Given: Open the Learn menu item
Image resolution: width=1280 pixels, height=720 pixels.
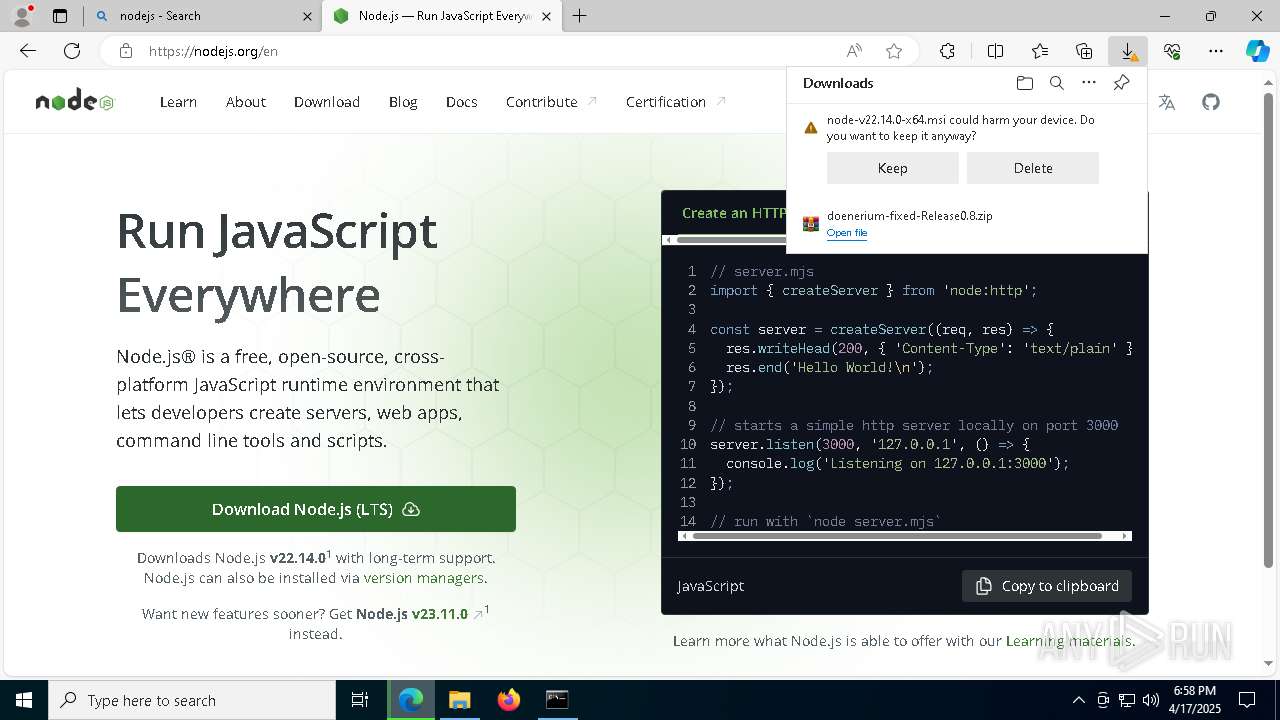Looking at the screenshot, I should [178, 102].
